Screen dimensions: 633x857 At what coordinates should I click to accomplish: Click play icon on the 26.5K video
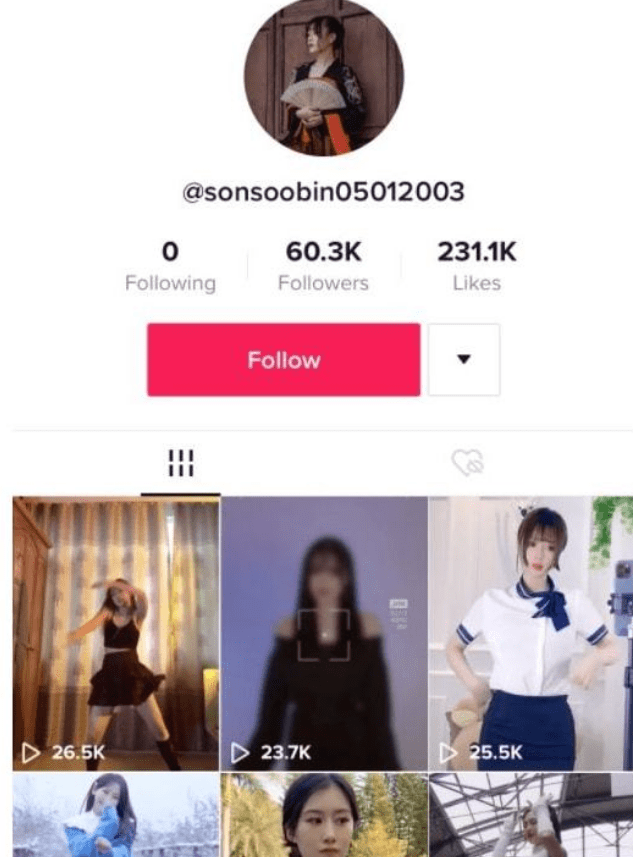coord(31,753)
